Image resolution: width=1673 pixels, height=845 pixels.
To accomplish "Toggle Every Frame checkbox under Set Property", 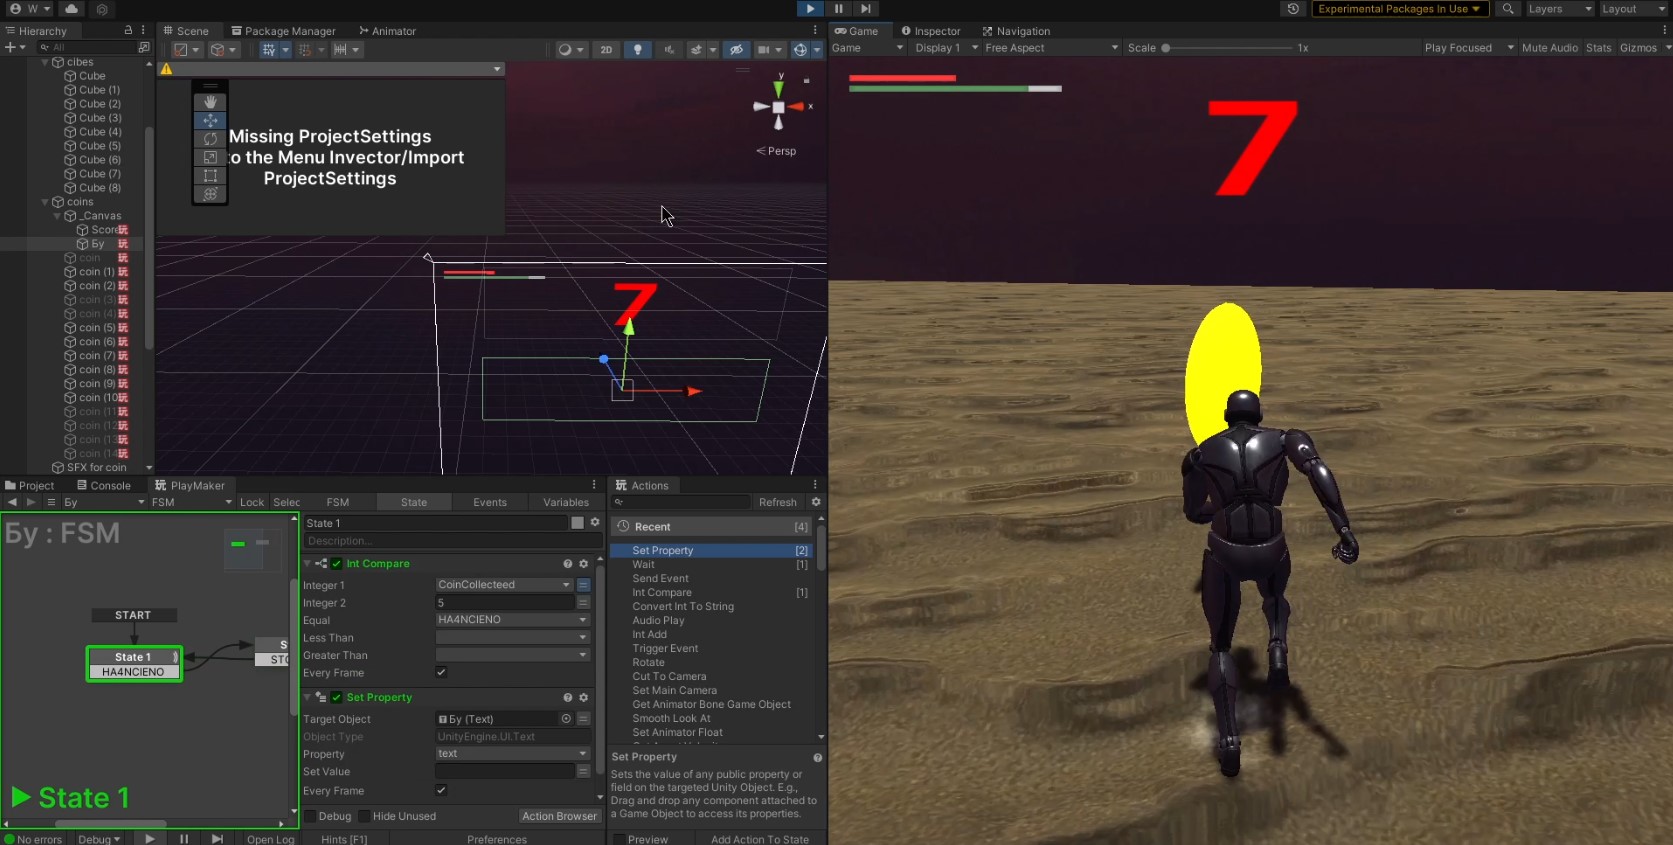I will click(441, 790).
